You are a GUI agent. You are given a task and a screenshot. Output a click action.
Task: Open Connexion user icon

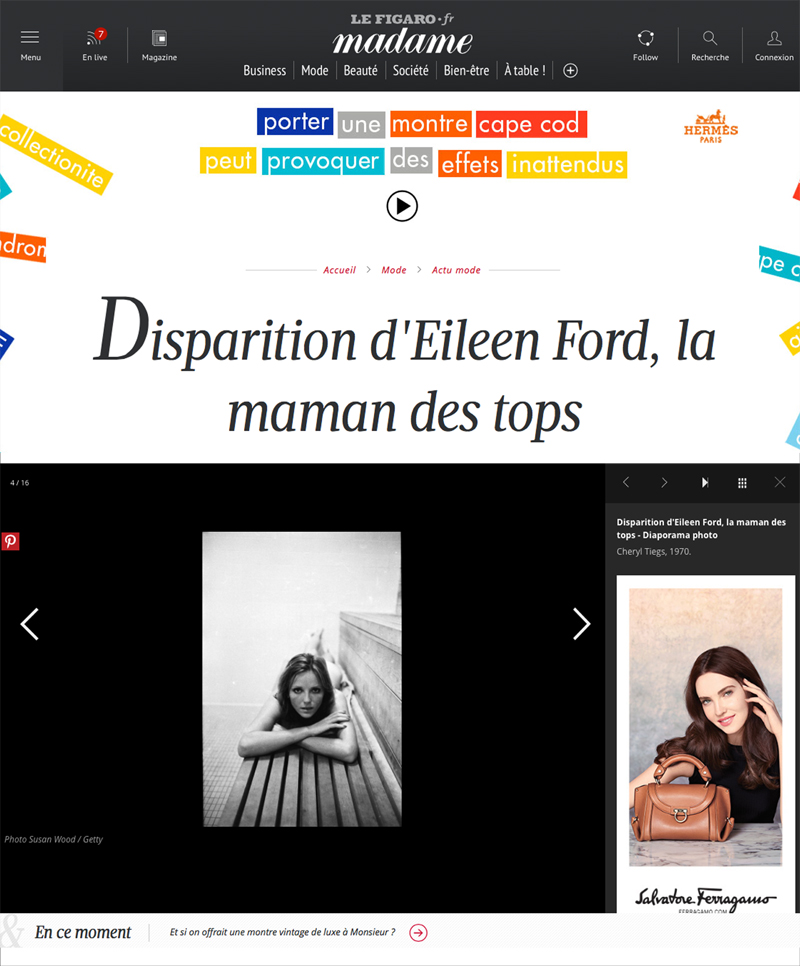(x=774, y=38)
